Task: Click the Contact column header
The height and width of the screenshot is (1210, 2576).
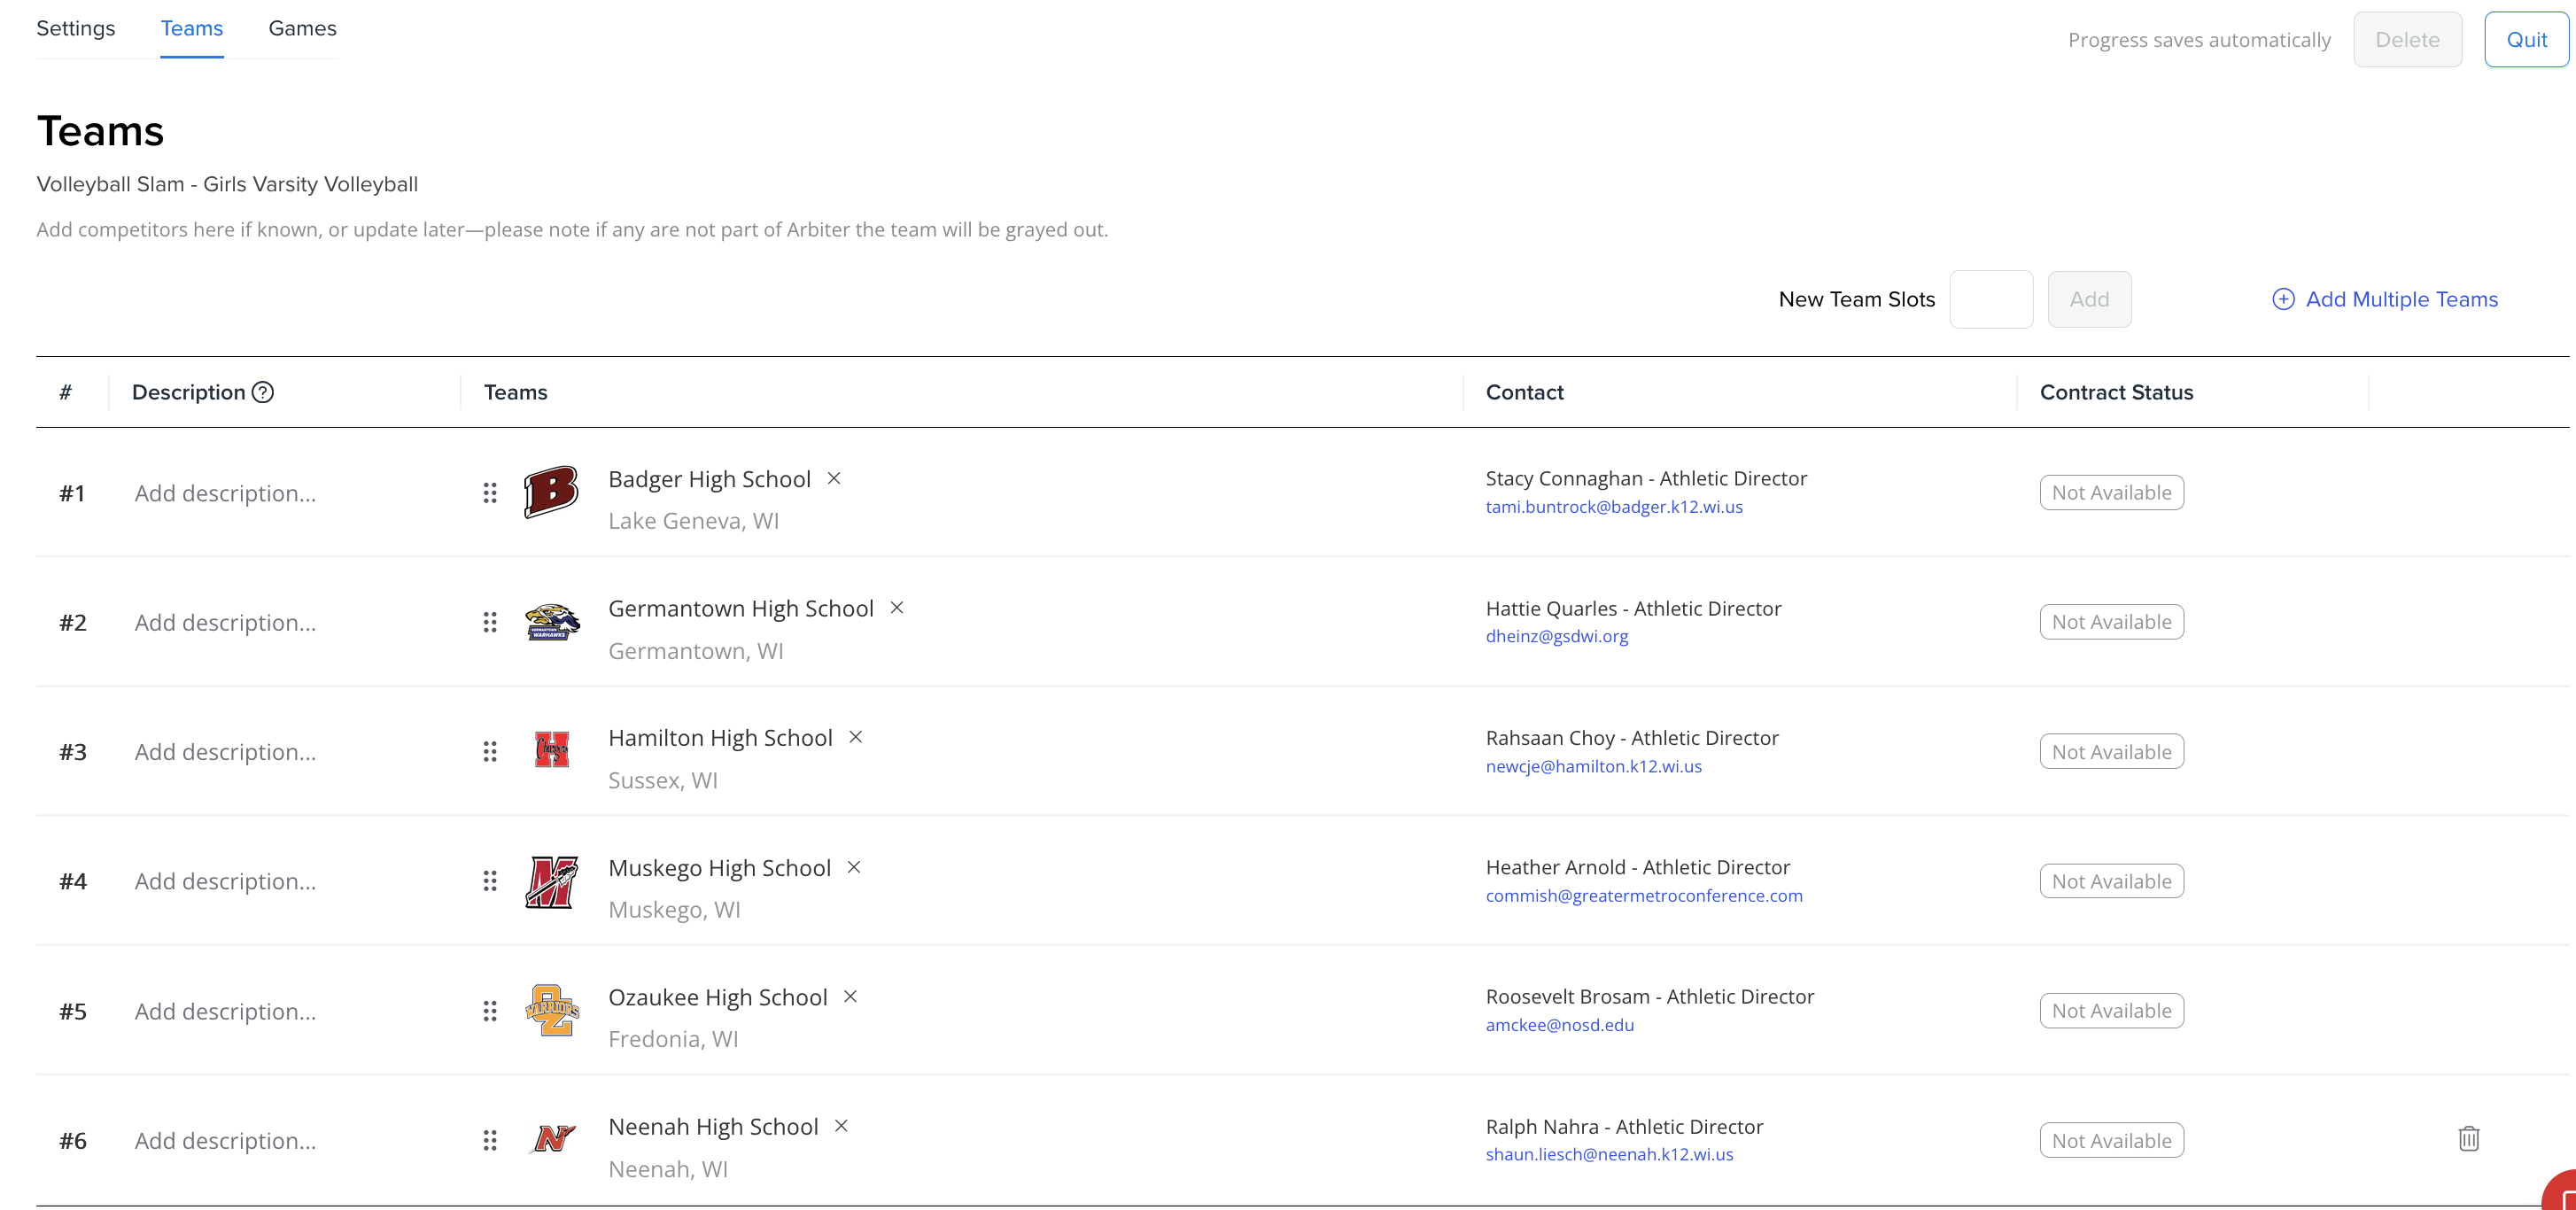Action: click(1525, 392)
